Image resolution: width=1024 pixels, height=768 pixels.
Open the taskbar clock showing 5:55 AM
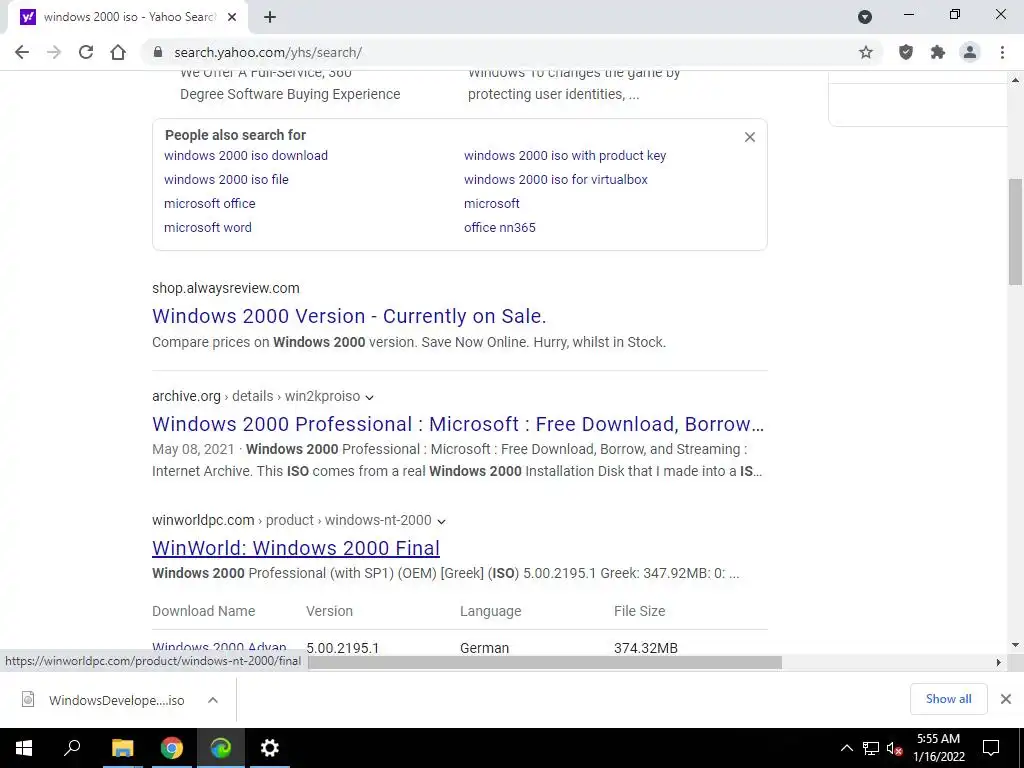[938, 748]
